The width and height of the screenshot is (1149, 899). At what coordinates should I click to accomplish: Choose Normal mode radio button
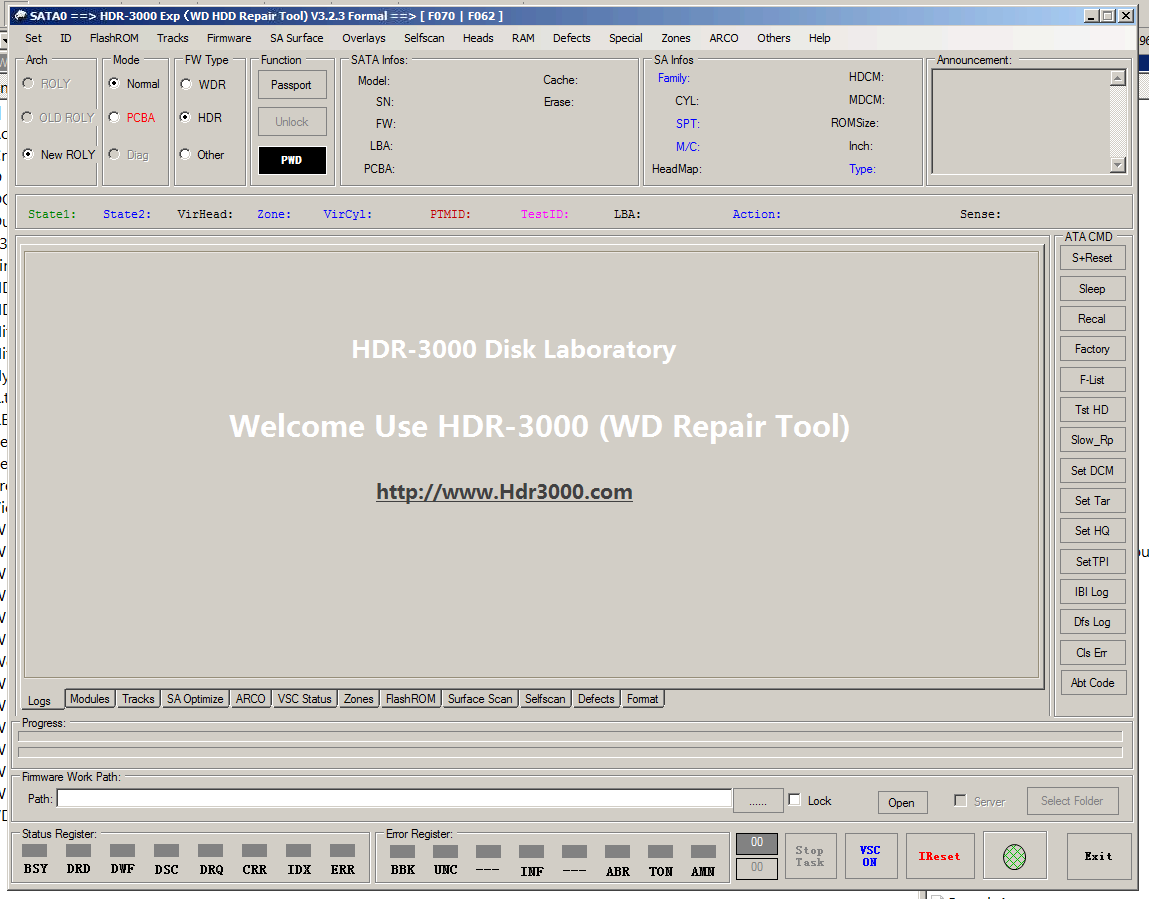pyautogui.click(x=114, y=84)
